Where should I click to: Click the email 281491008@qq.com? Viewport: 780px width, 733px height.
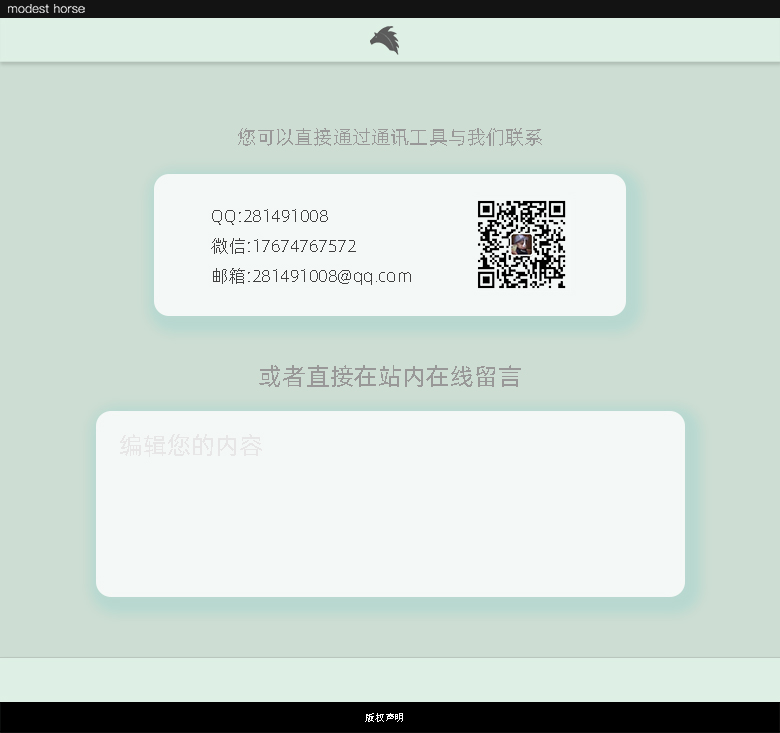332,276
